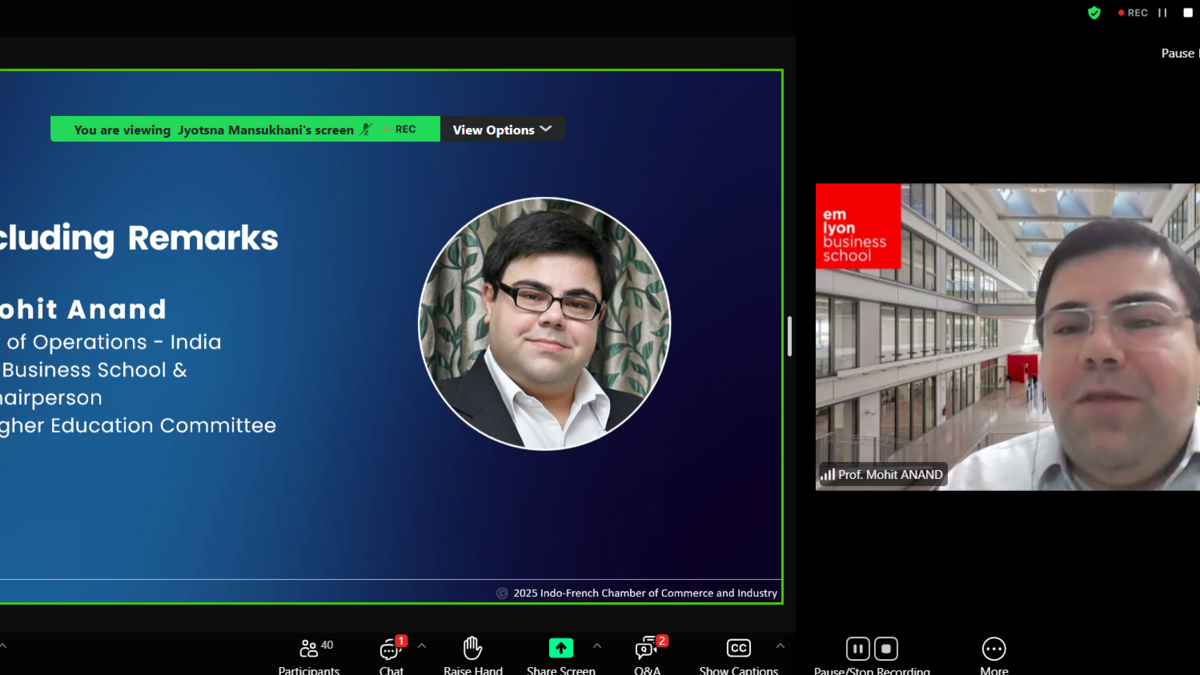Open the Q&A panel
The image size is (1200, 675).
[647, 652]
